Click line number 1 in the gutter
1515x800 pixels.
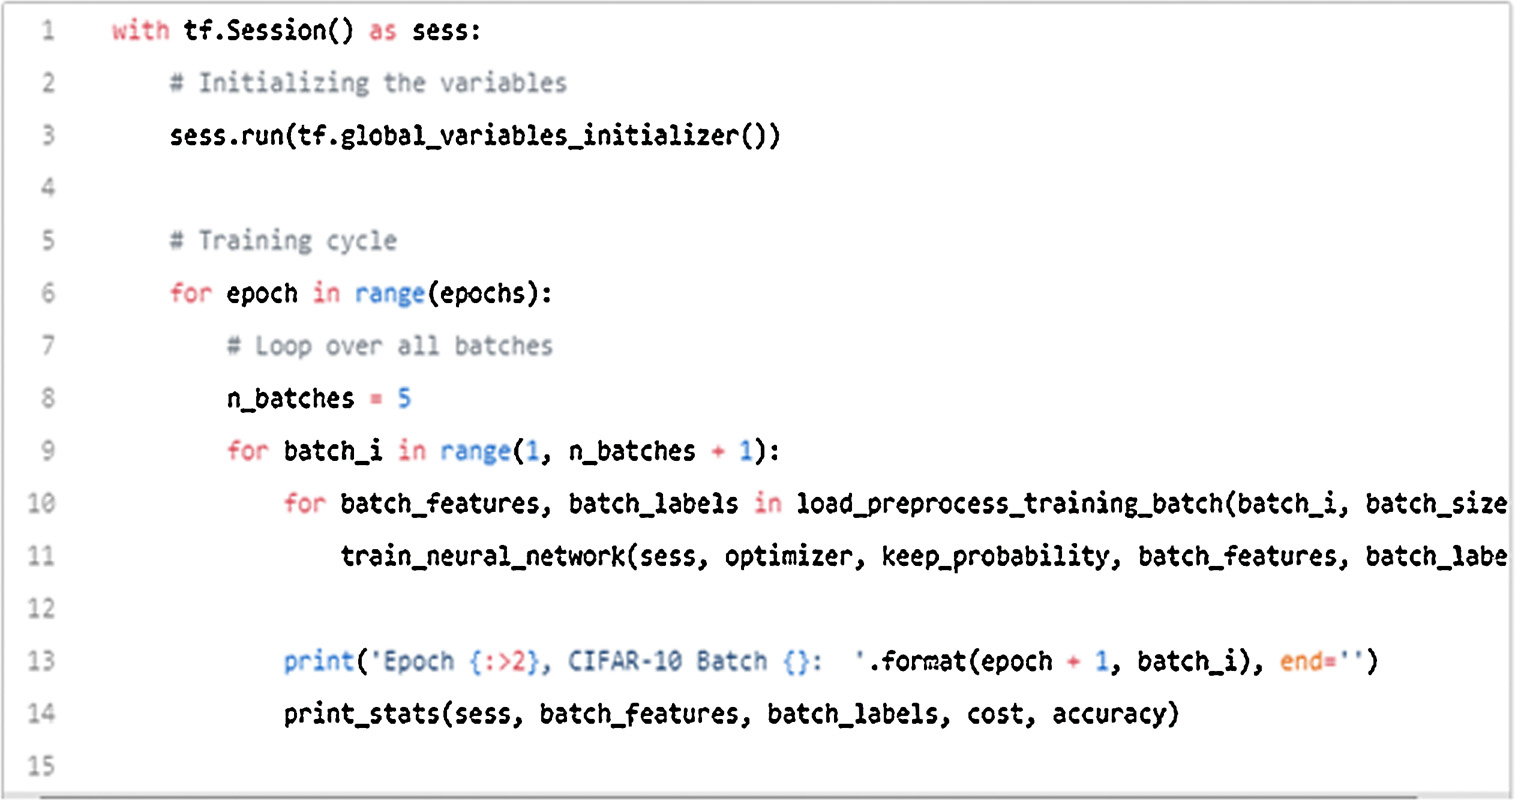coord(47,30)
